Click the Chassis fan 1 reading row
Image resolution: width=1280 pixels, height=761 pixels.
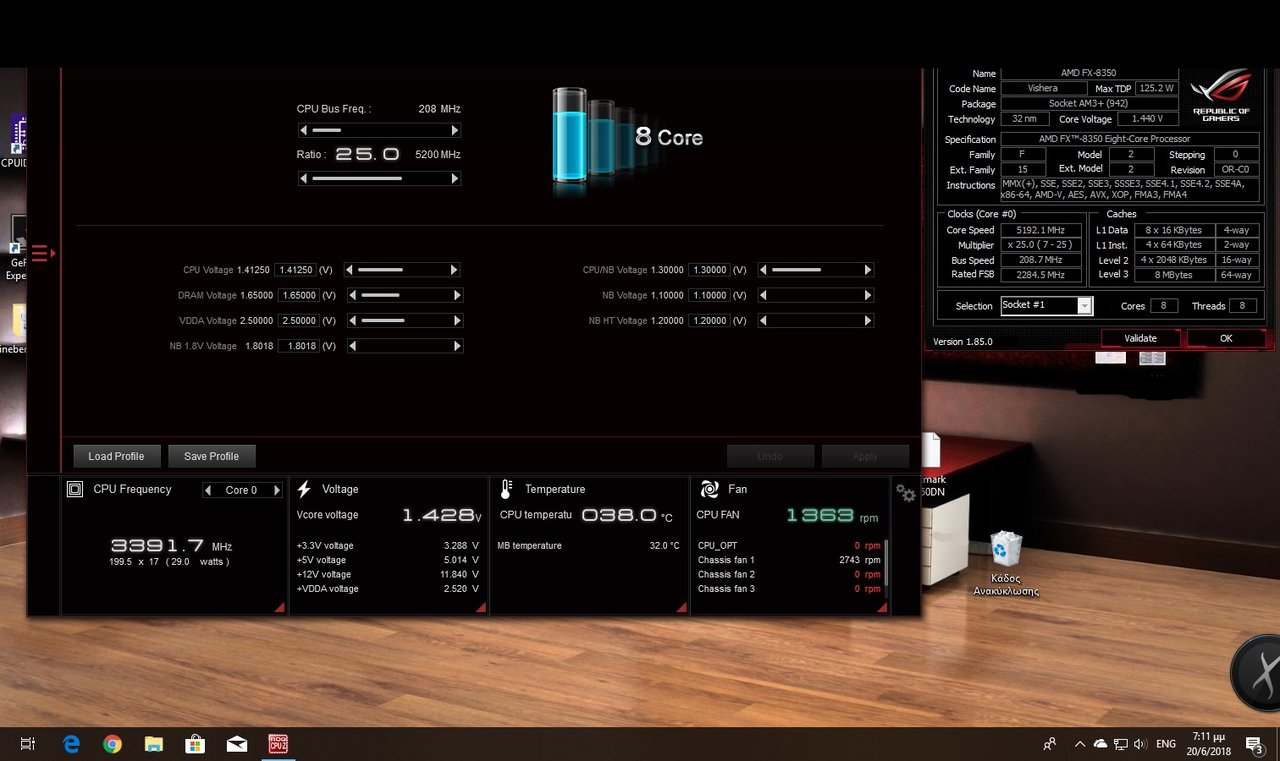789,560
